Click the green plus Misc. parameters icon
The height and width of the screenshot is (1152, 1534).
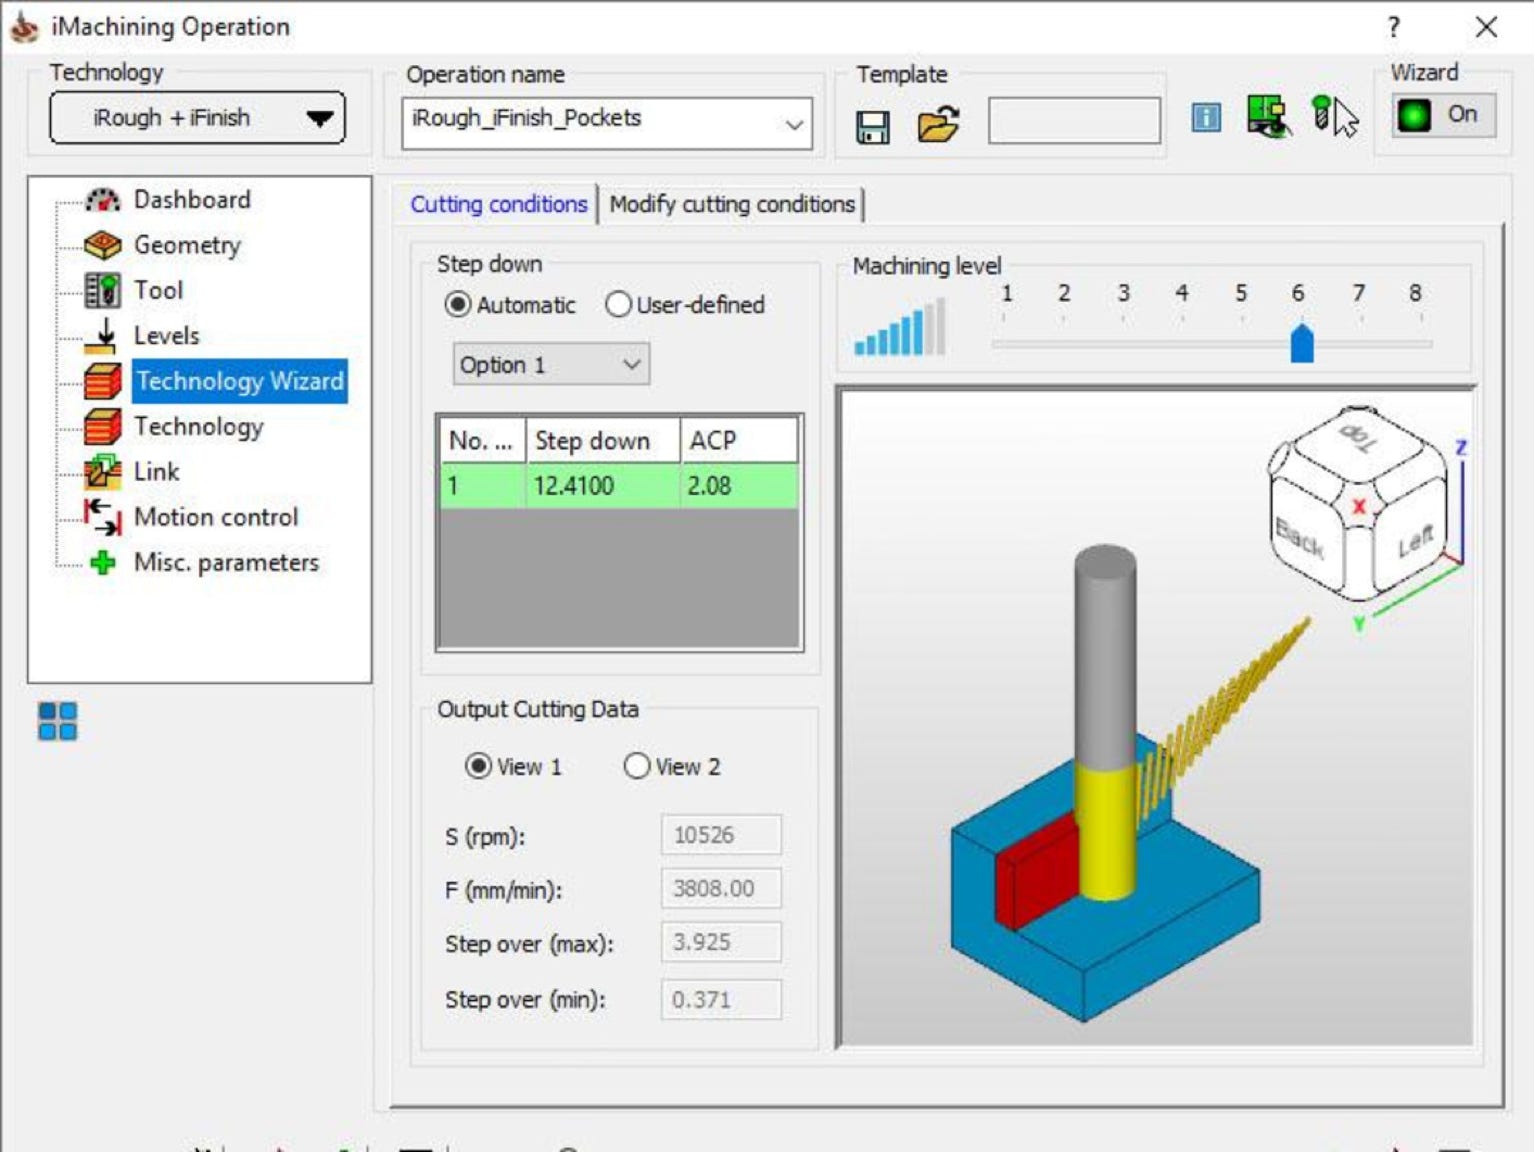[x=102, y=563]
